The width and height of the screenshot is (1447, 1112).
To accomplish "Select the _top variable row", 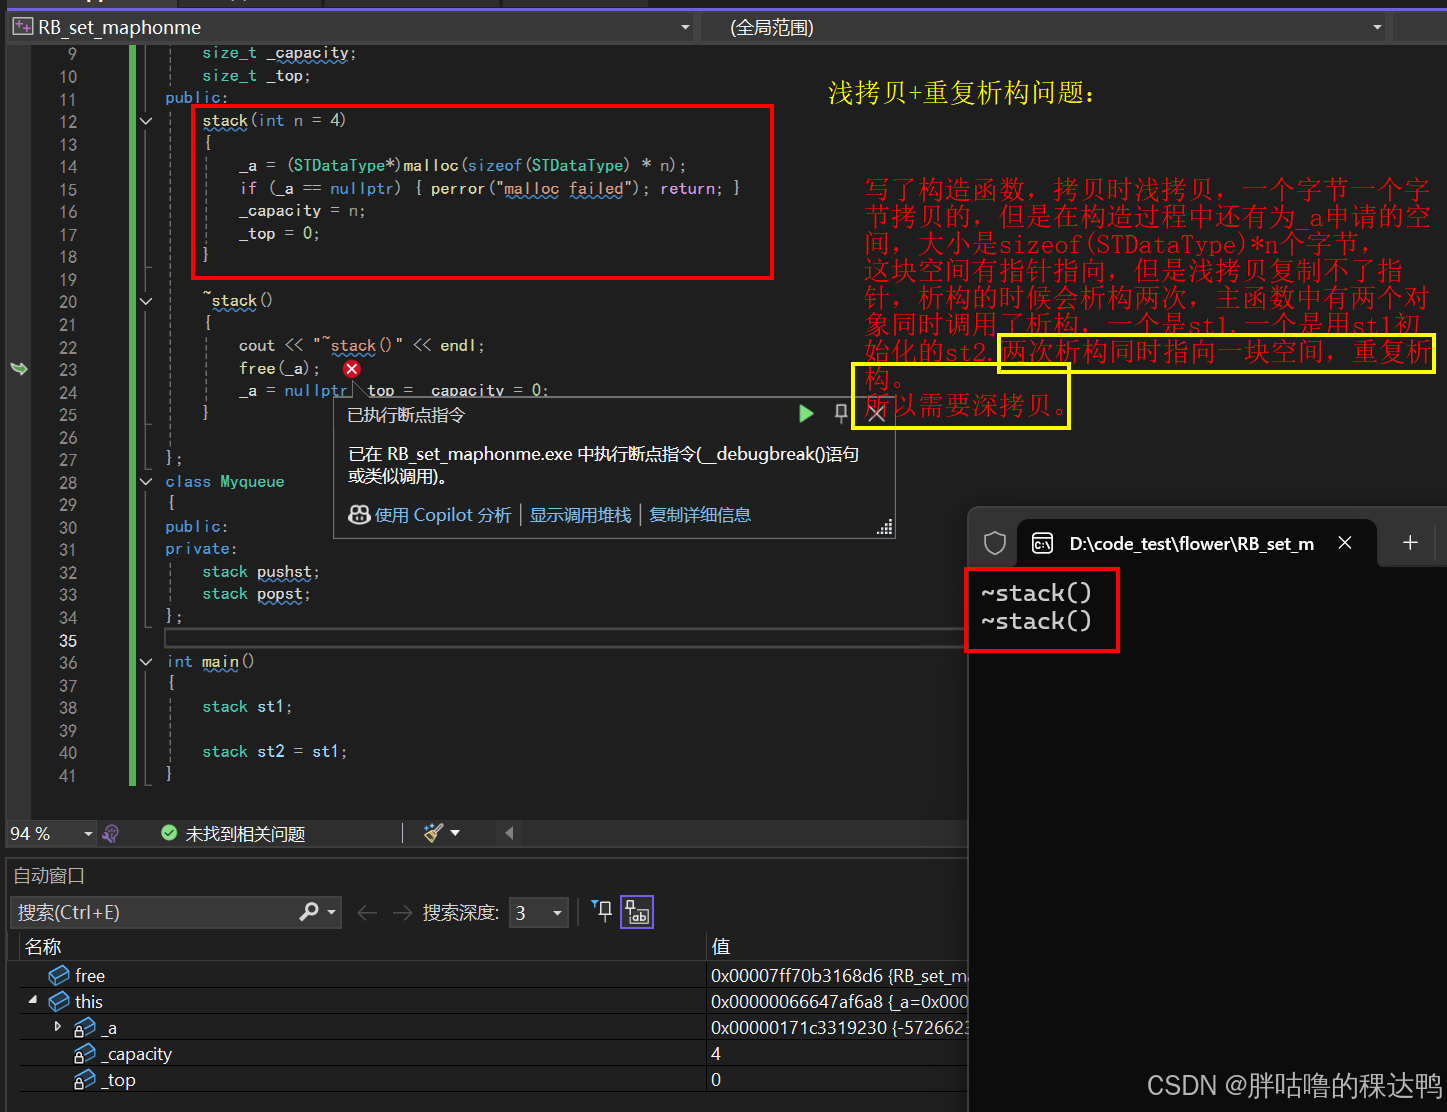I will coord(488,1079).
